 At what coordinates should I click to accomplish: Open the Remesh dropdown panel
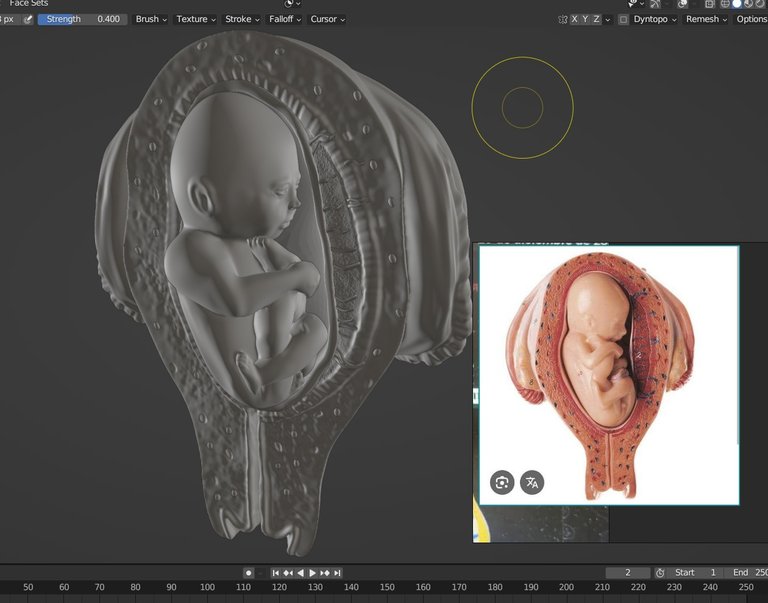point(706,19)
